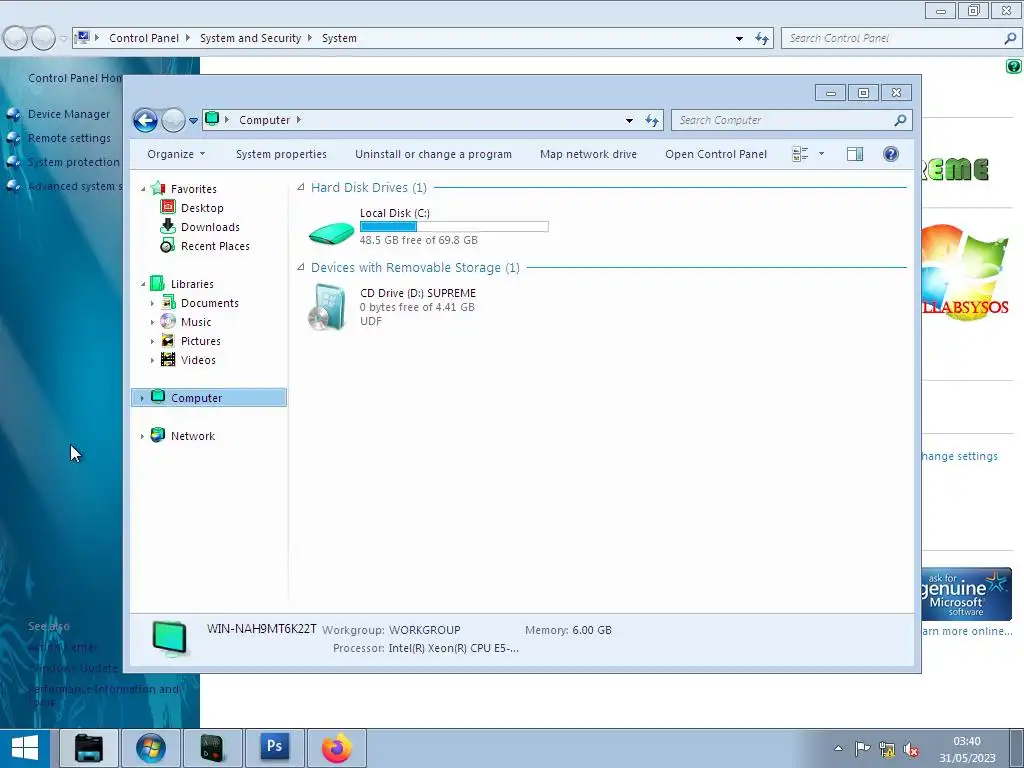Viewport: 1024px width, 768px height.
Task: Refresh the Computer window address bar
Action: 652,120
